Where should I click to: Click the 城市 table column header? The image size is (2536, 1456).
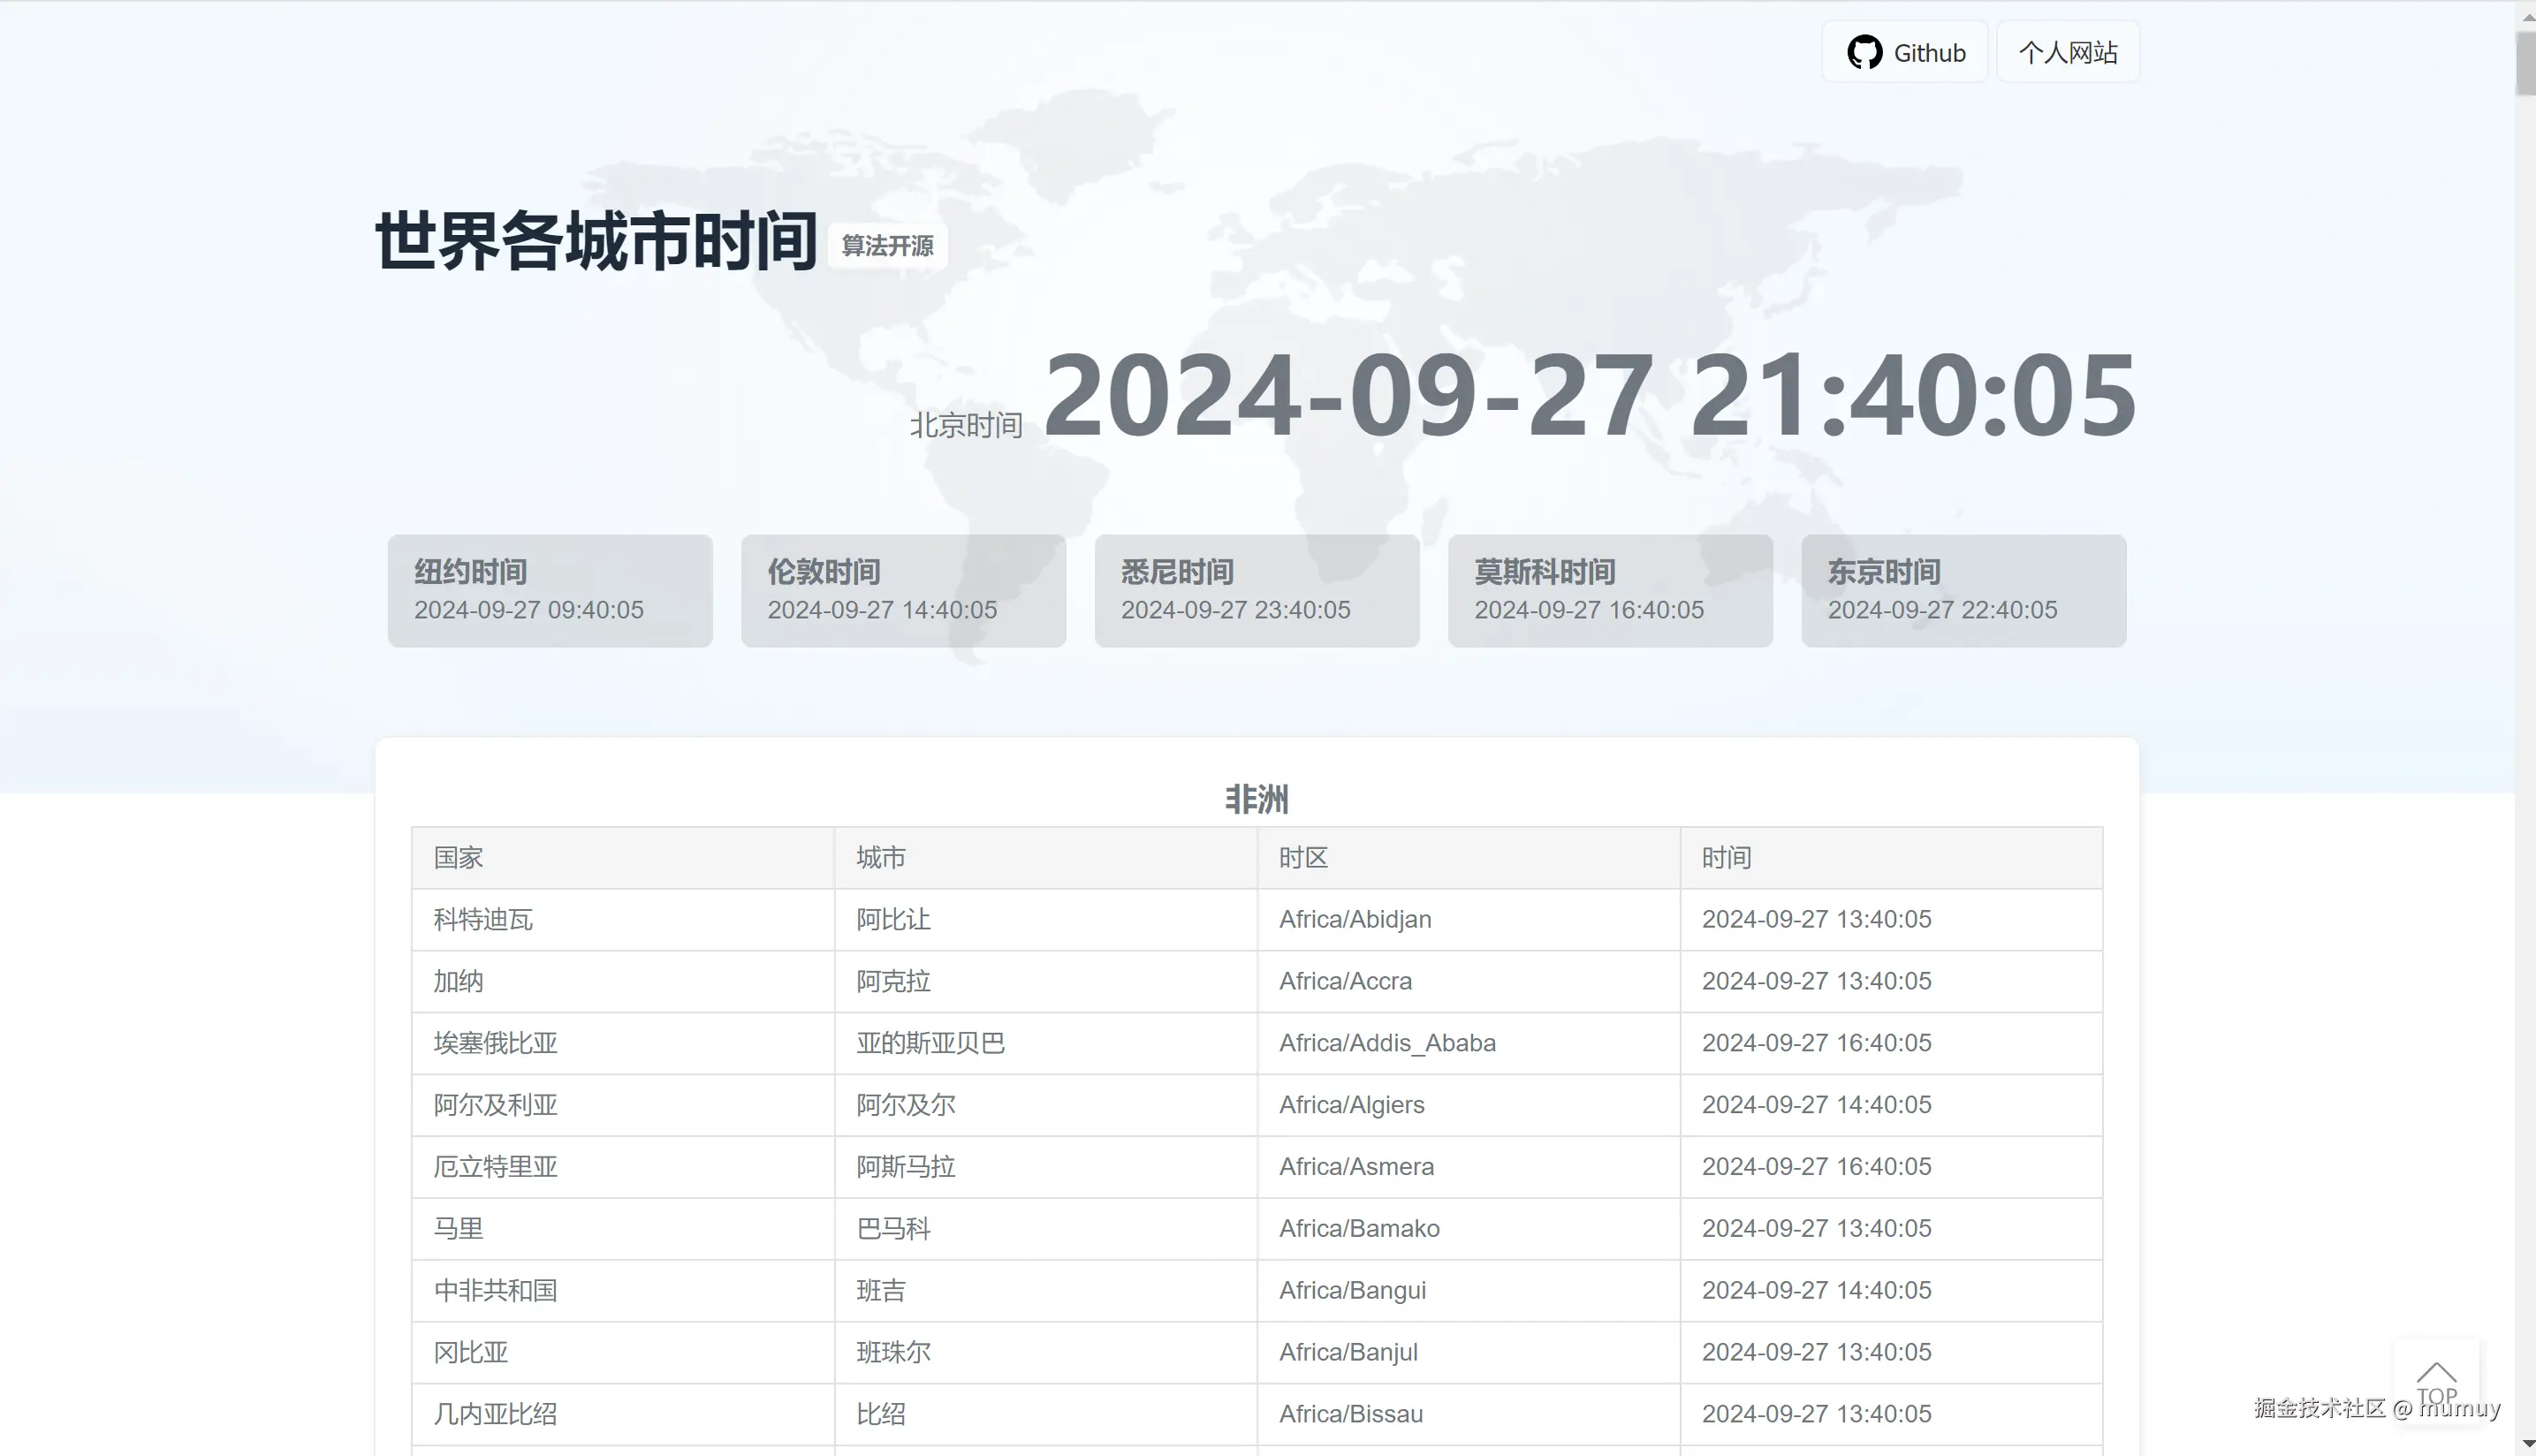(881, 857)
